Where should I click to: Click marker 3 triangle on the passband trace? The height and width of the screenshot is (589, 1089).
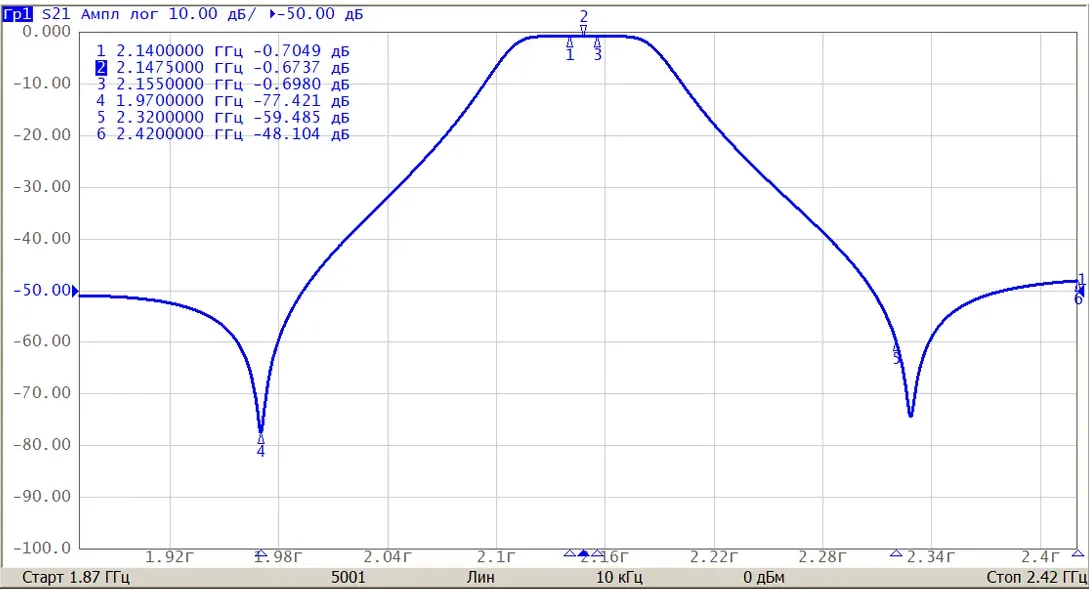(597, 43)
